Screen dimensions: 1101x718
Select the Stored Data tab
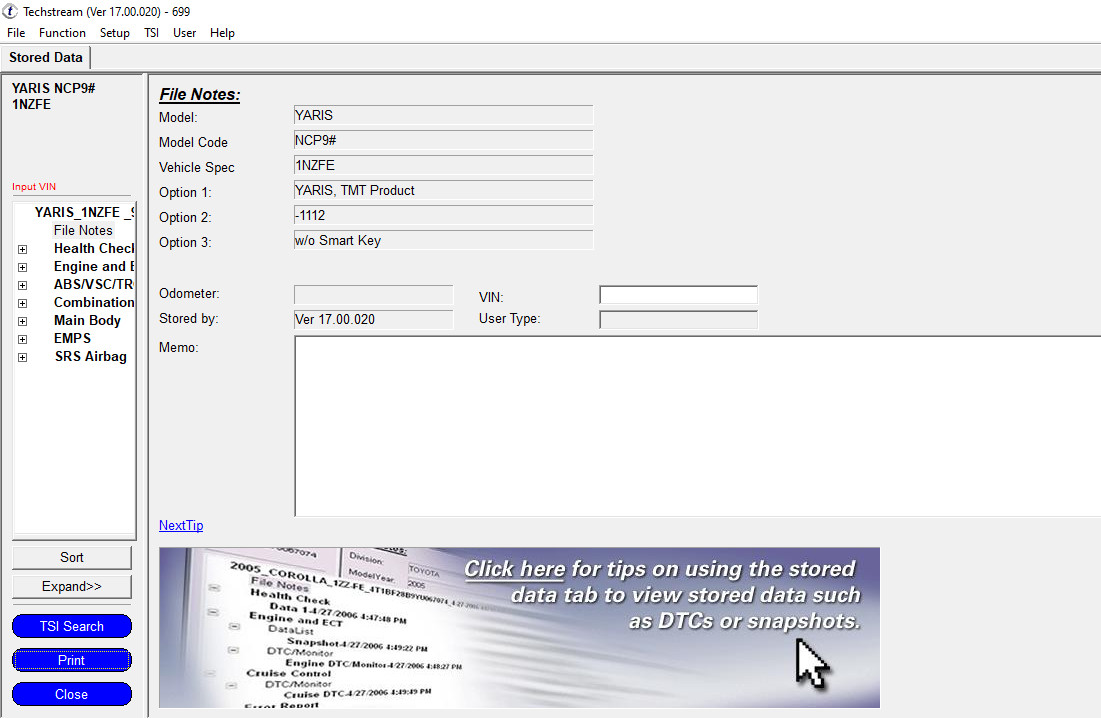[46, 58]
